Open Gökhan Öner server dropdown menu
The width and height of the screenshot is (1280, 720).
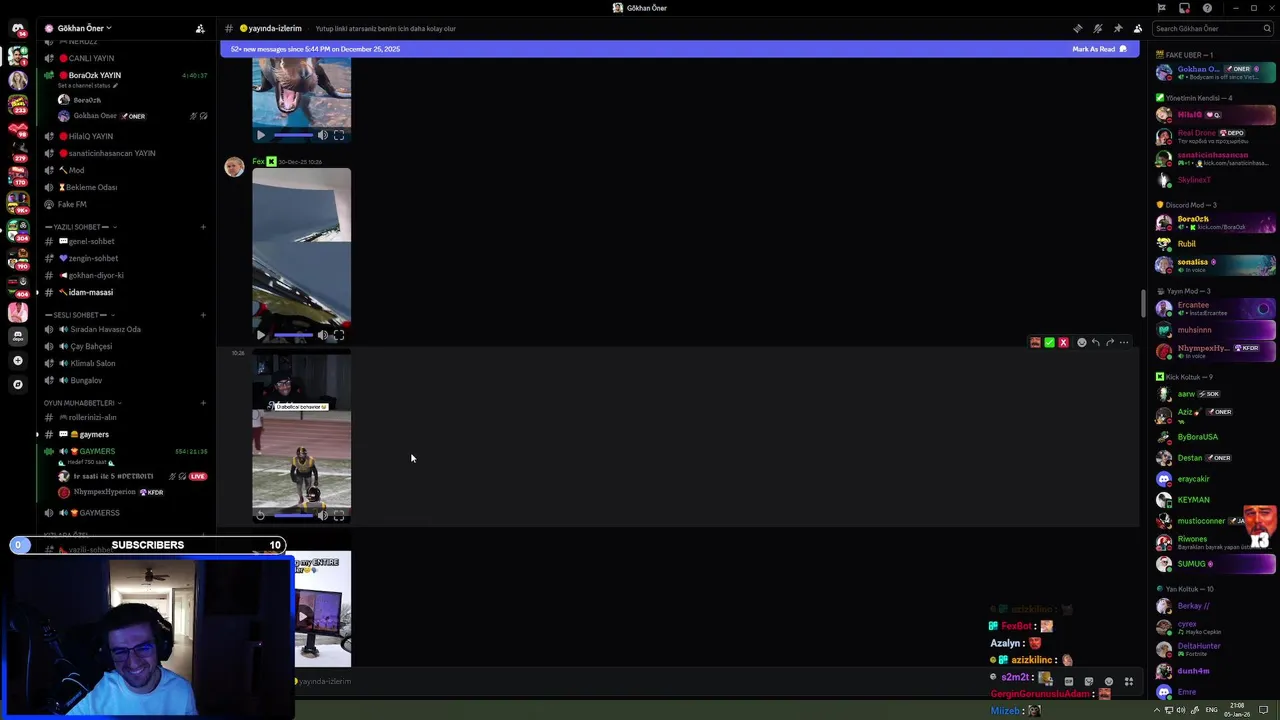coord(84,28)
